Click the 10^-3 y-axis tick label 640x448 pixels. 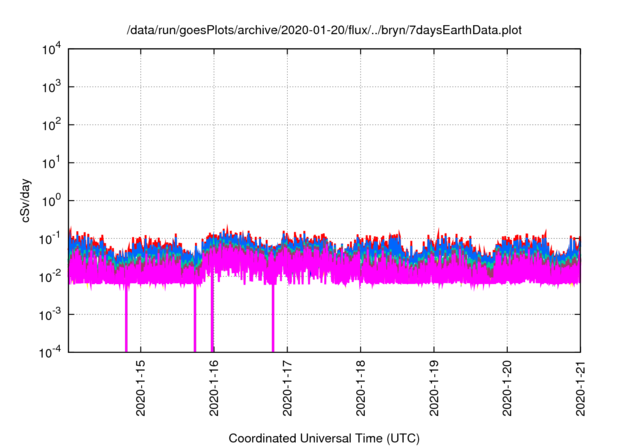click(50, 315)
